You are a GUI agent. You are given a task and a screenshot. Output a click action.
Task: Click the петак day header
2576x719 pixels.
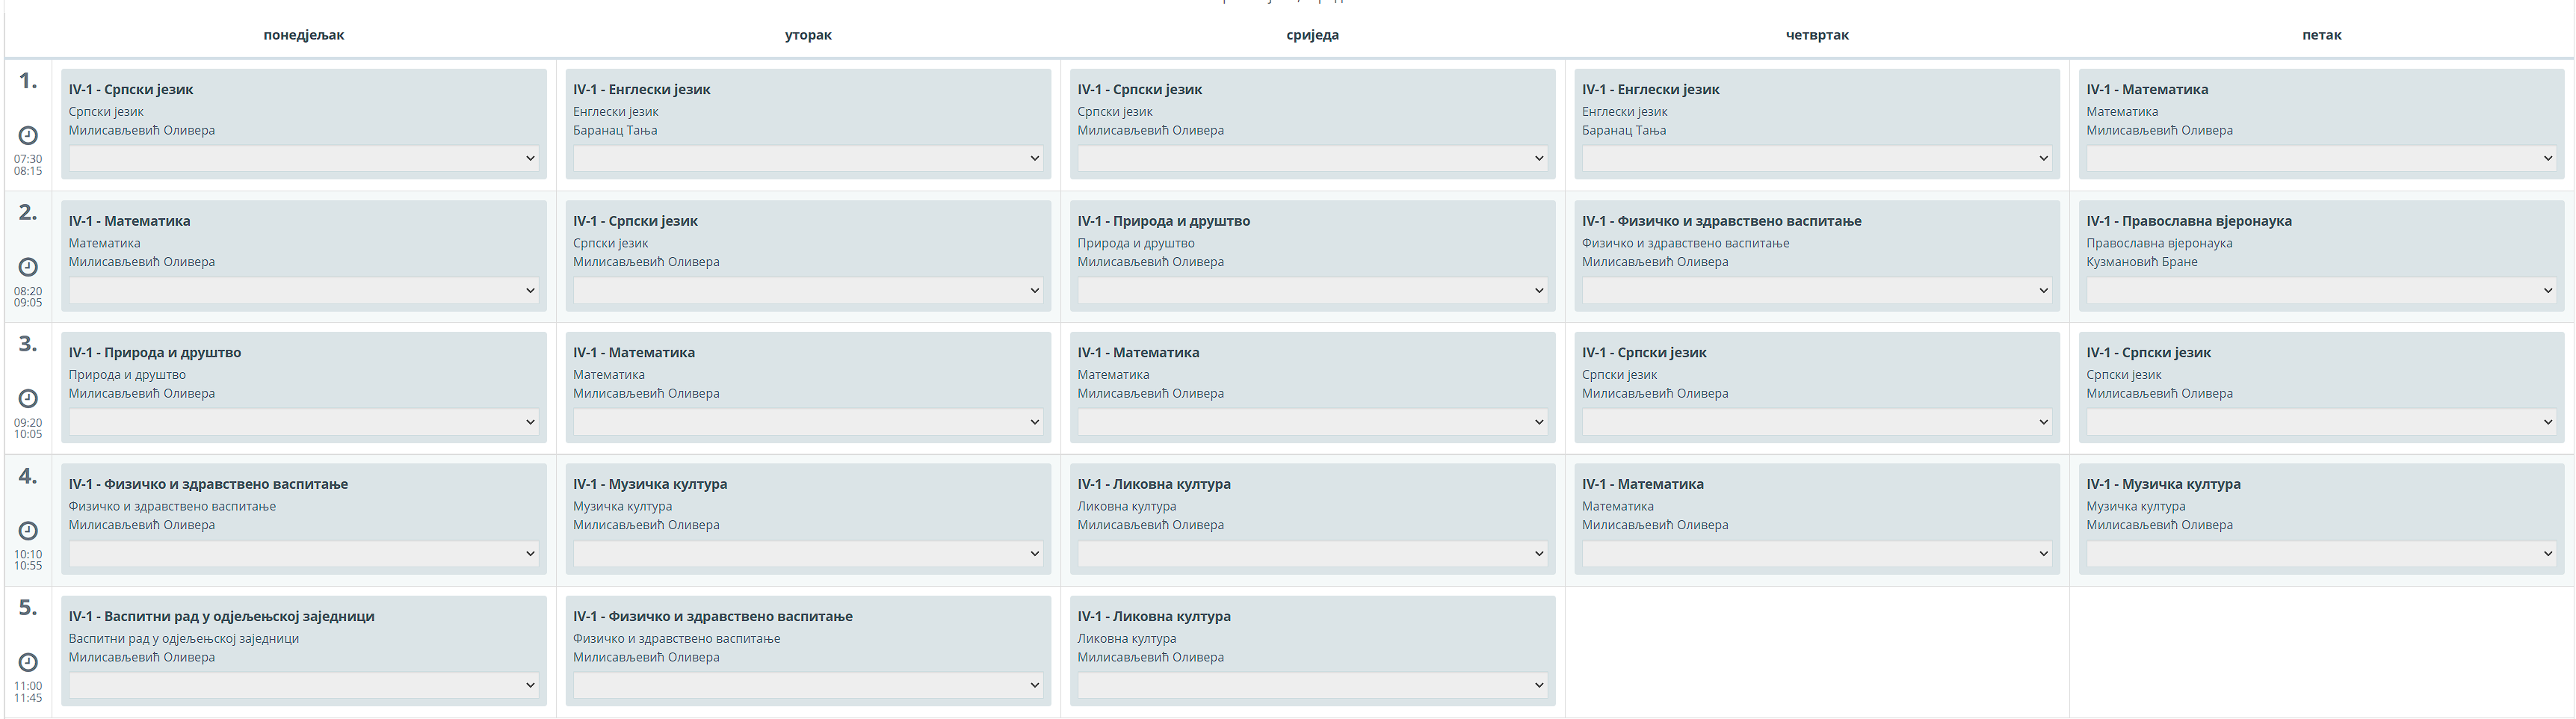tap(2321, 35)
